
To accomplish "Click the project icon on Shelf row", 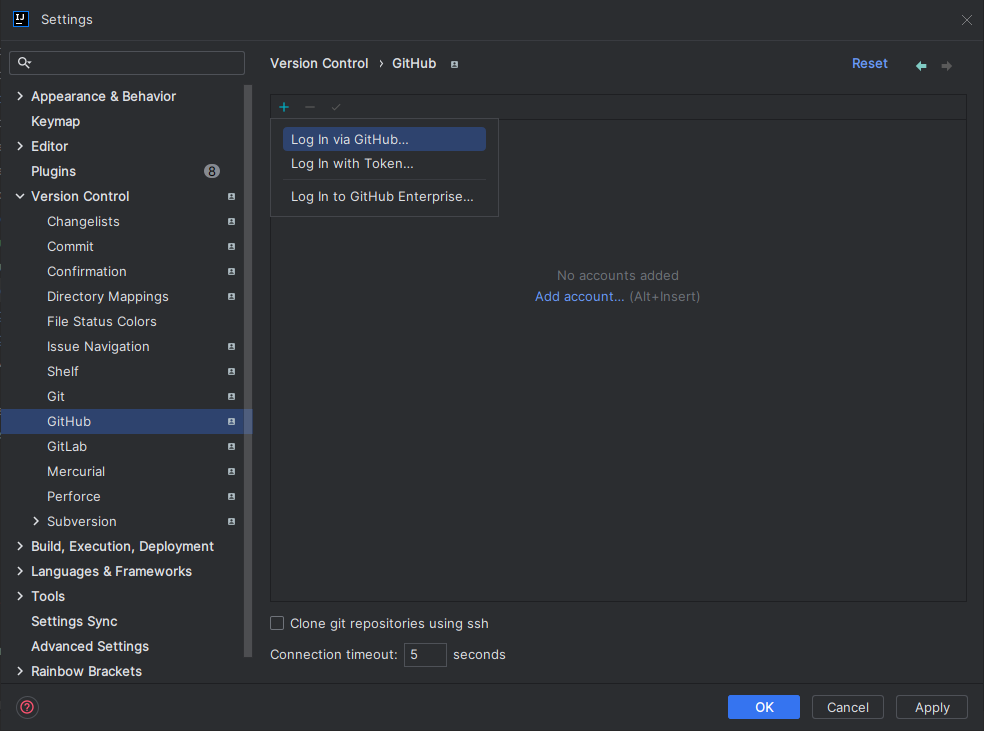I will (232, 371).
